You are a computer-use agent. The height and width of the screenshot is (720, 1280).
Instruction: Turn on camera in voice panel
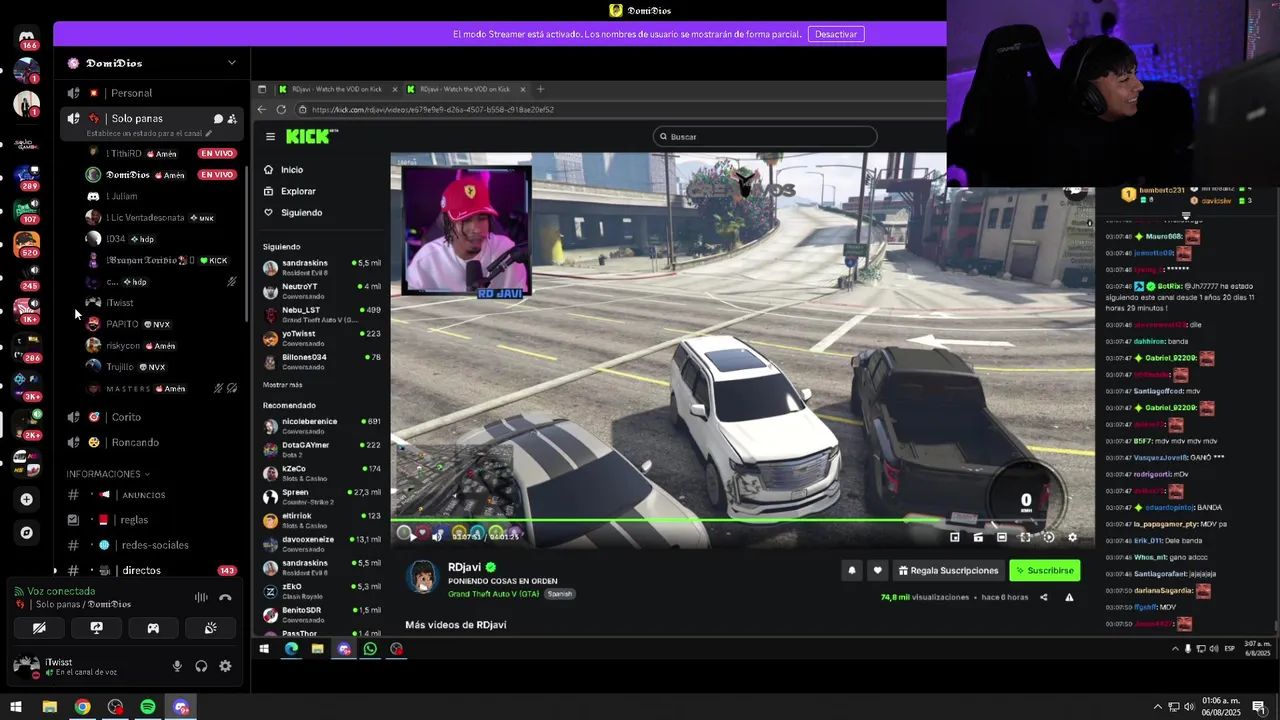pos(39,628)
